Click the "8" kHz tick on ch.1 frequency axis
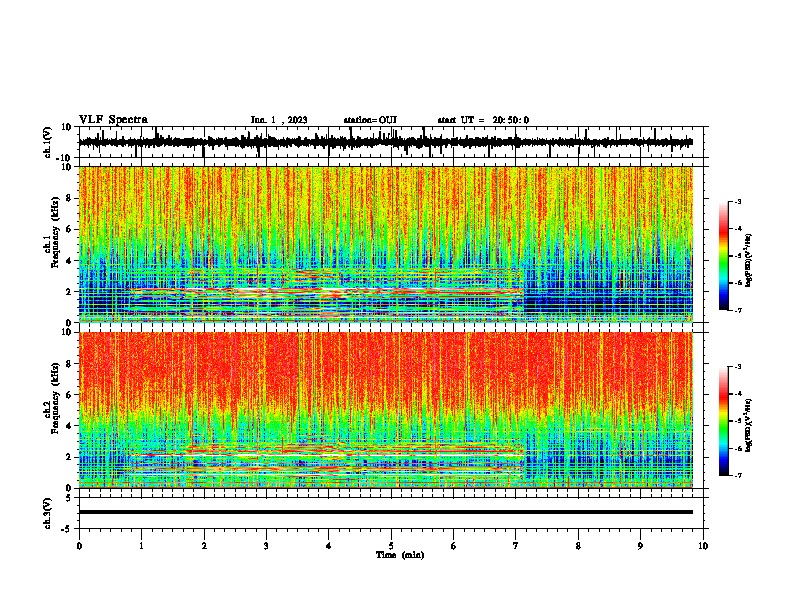Viewport: 792px width, 612px height. (69, 198)
